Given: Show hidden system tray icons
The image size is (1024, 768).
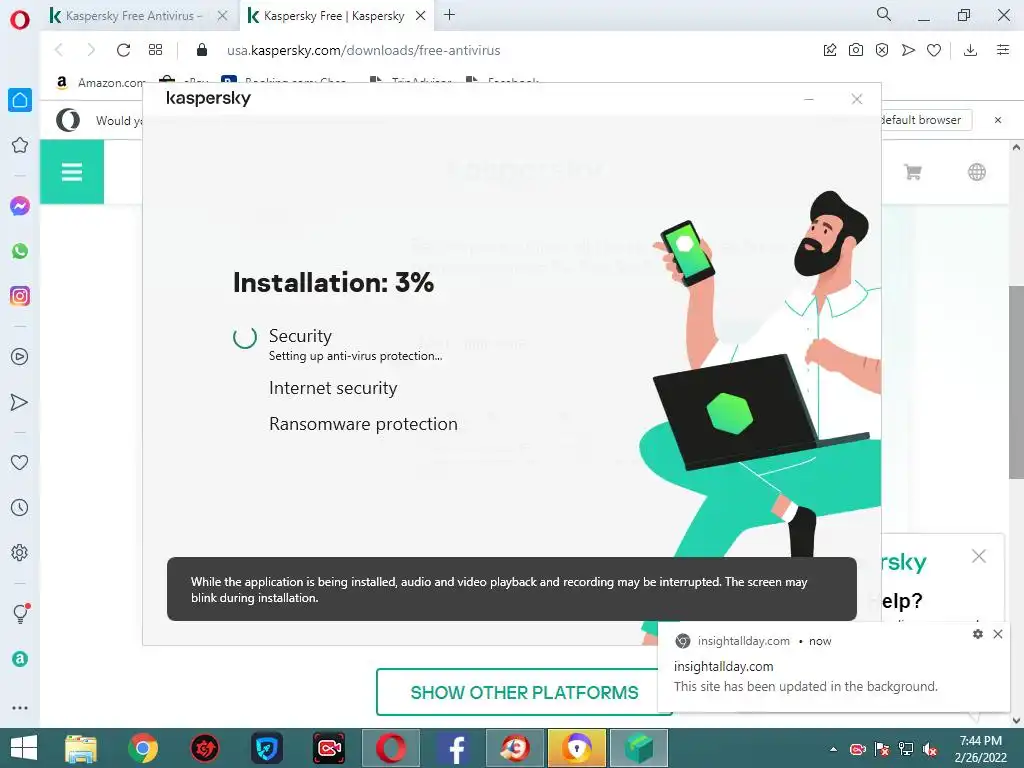Looking at the screenshot, I should pos(833,749).
